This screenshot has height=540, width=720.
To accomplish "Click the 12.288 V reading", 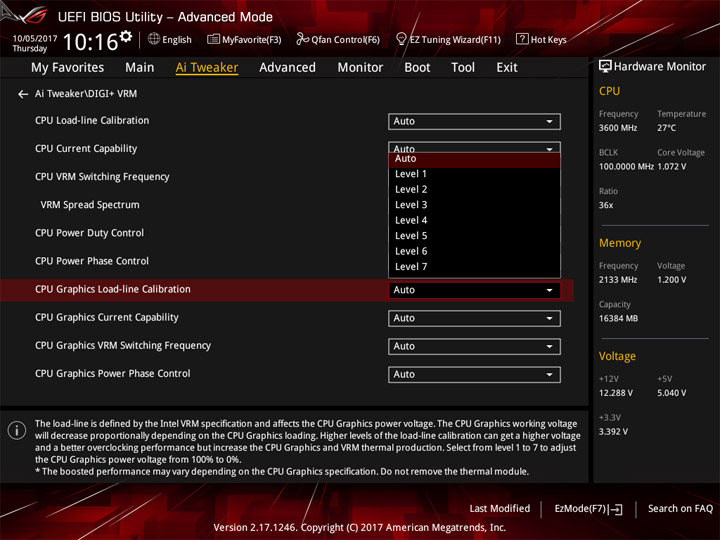I will (616, 393).
